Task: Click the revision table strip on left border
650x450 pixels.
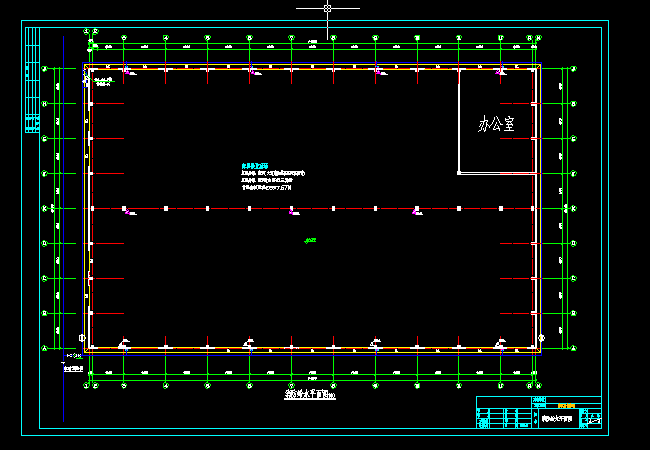Action: (31, 80)
